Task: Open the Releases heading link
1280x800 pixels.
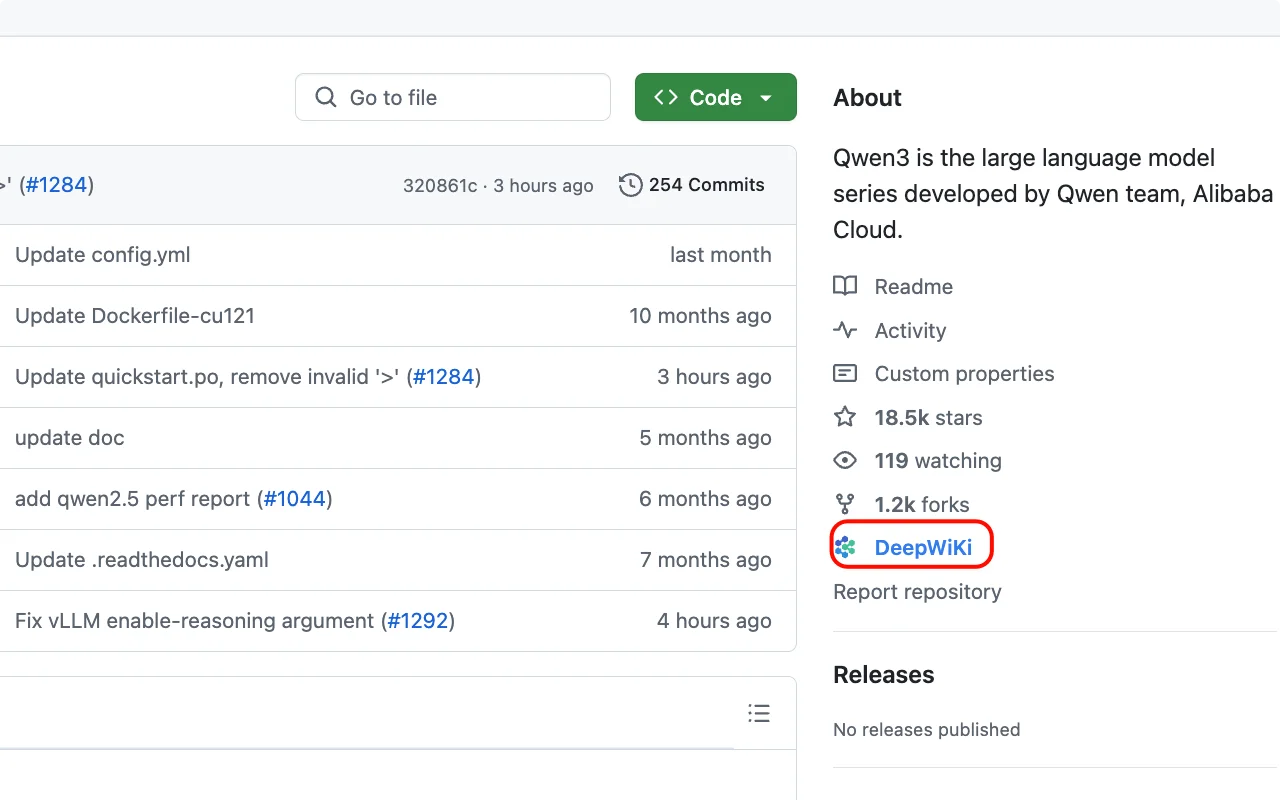Action: (x=884, y=675)
